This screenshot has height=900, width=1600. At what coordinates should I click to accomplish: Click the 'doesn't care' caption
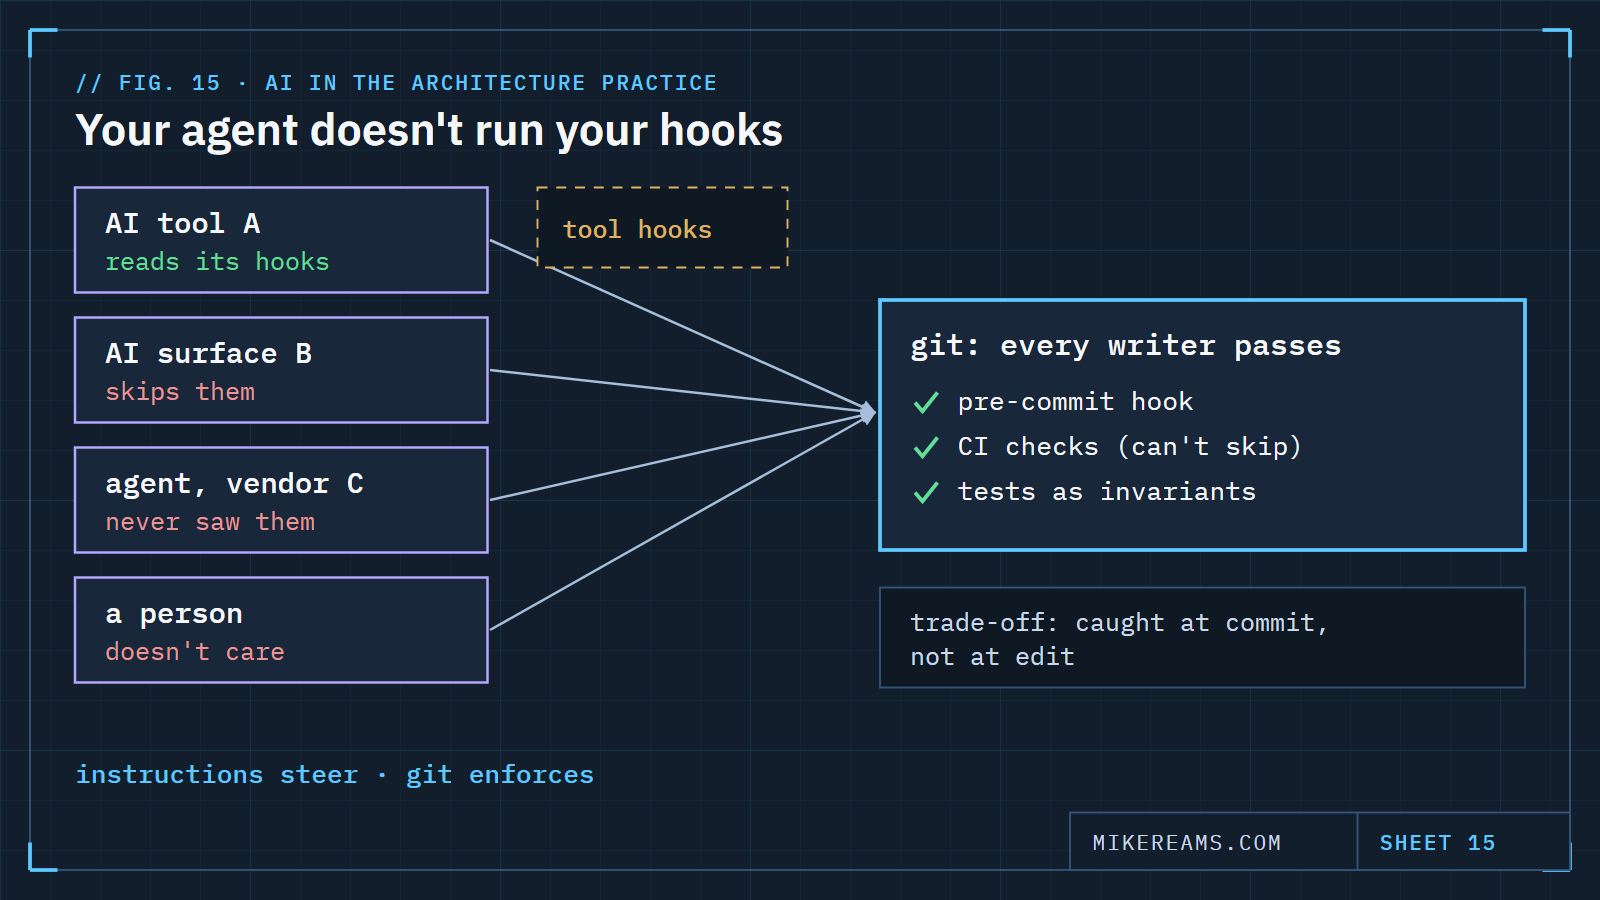195,652
